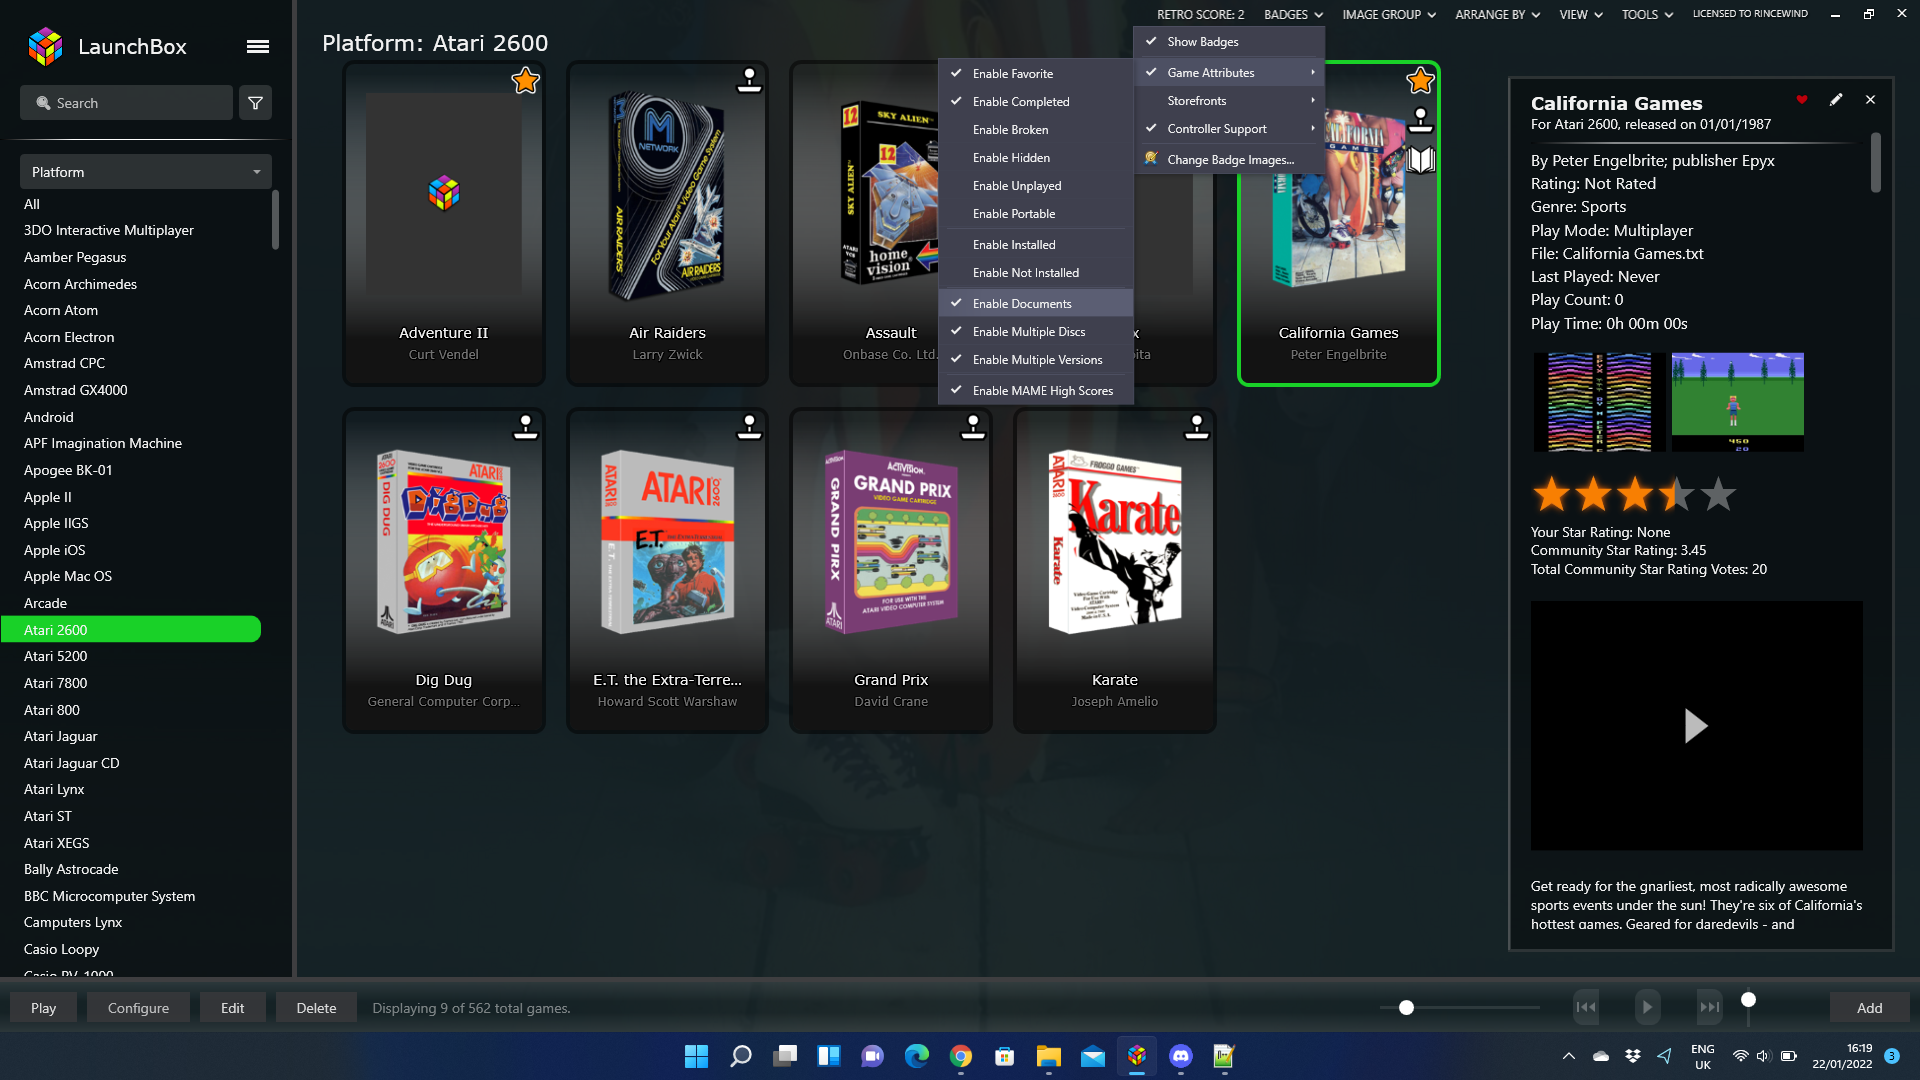The width and height of the screenshot is (1920, 1080).
Task: Click the Play button
Action: coord(43,1008)
